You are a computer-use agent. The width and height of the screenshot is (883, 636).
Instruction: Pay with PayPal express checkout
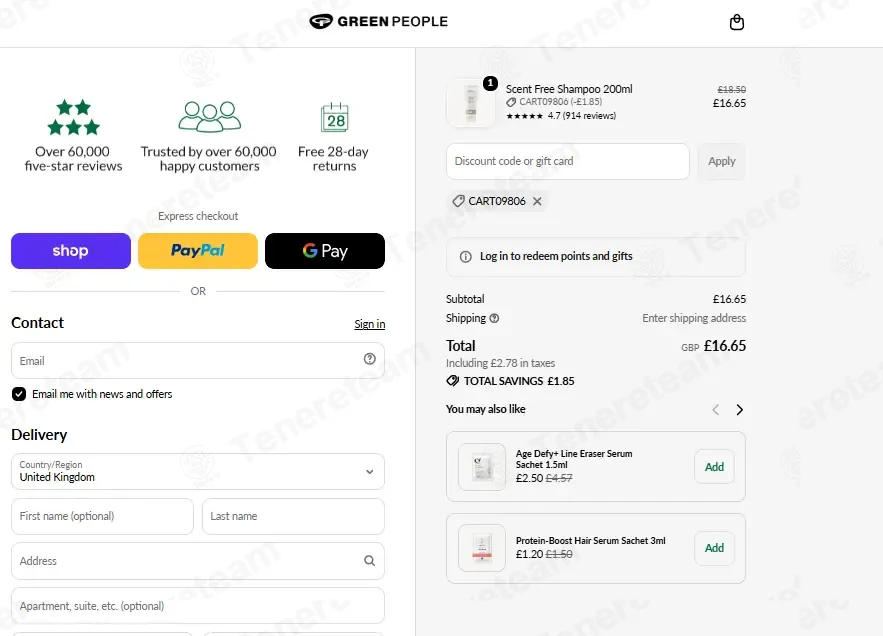(198, 251)
